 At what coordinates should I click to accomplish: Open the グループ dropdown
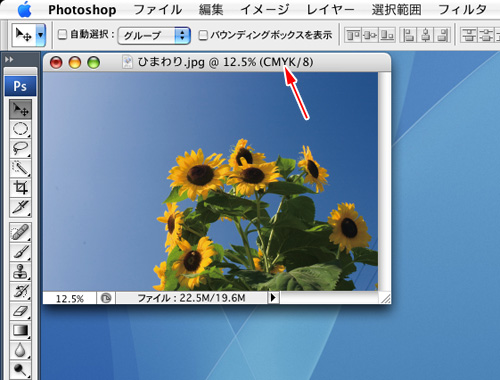click(x=154, y=35)
